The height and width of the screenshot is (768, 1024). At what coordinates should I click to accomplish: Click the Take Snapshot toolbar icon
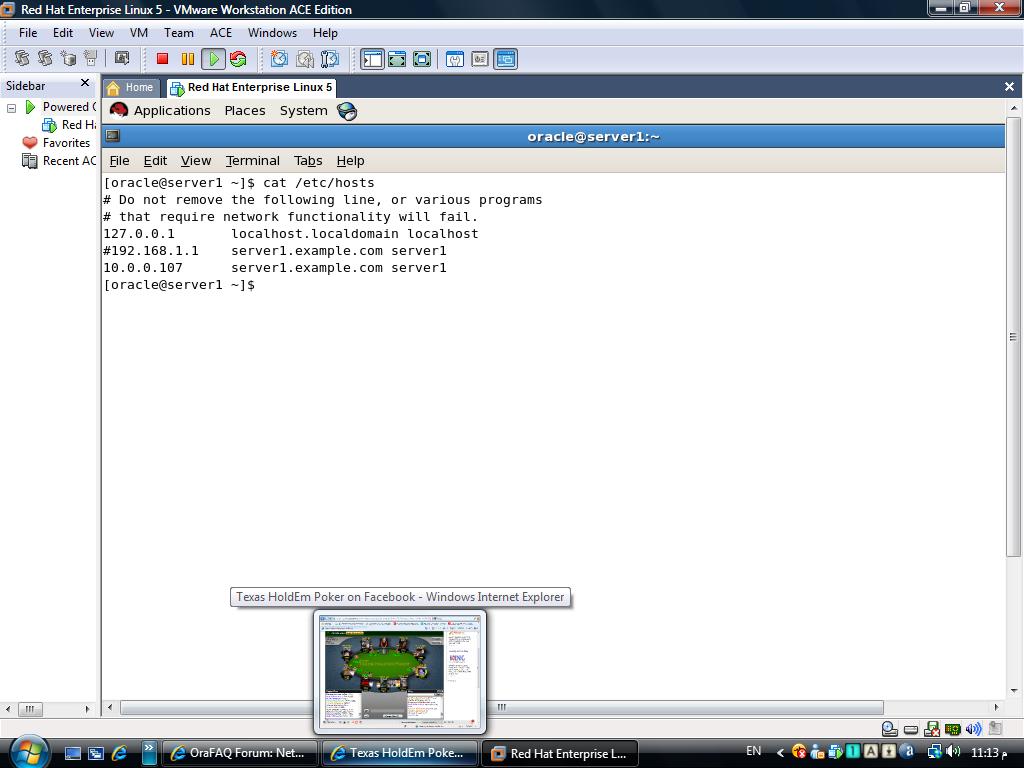(x=279, y=59)
